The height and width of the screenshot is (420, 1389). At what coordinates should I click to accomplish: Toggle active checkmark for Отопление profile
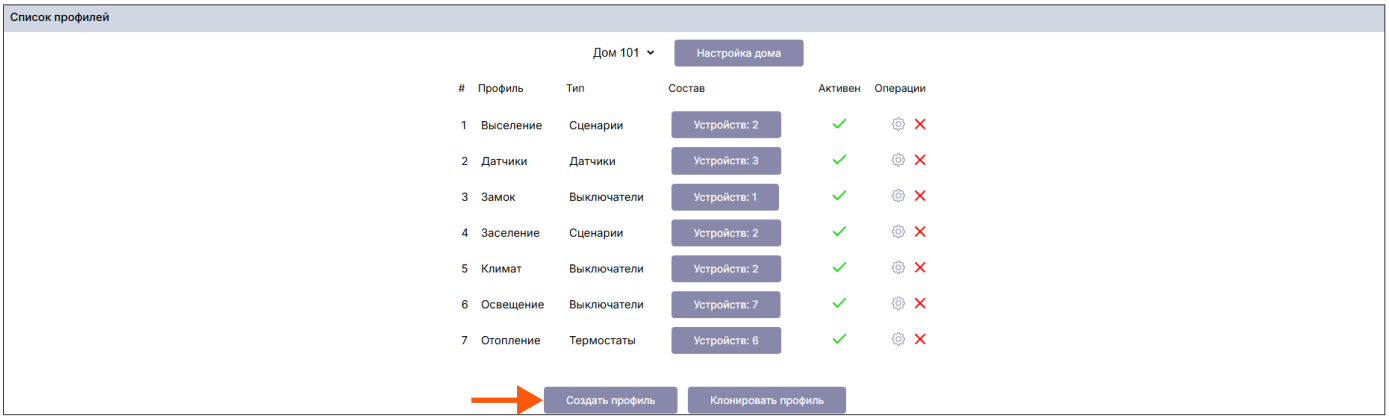(839, 340)
